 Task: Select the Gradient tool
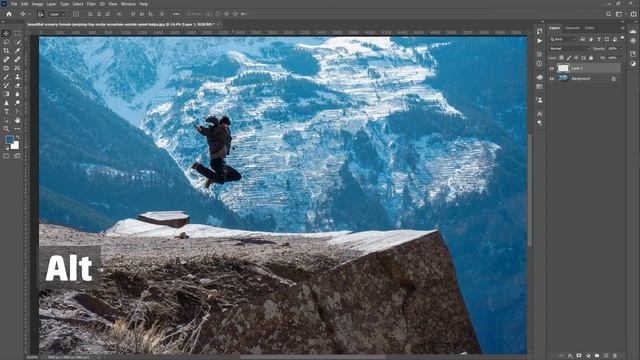pos(6,94)
